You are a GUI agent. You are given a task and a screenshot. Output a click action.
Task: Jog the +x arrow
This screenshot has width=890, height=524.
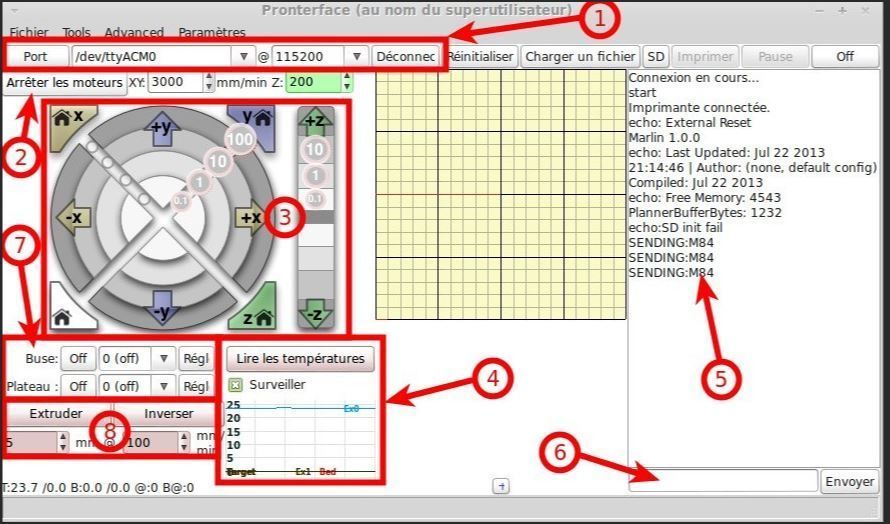point(251,217)
